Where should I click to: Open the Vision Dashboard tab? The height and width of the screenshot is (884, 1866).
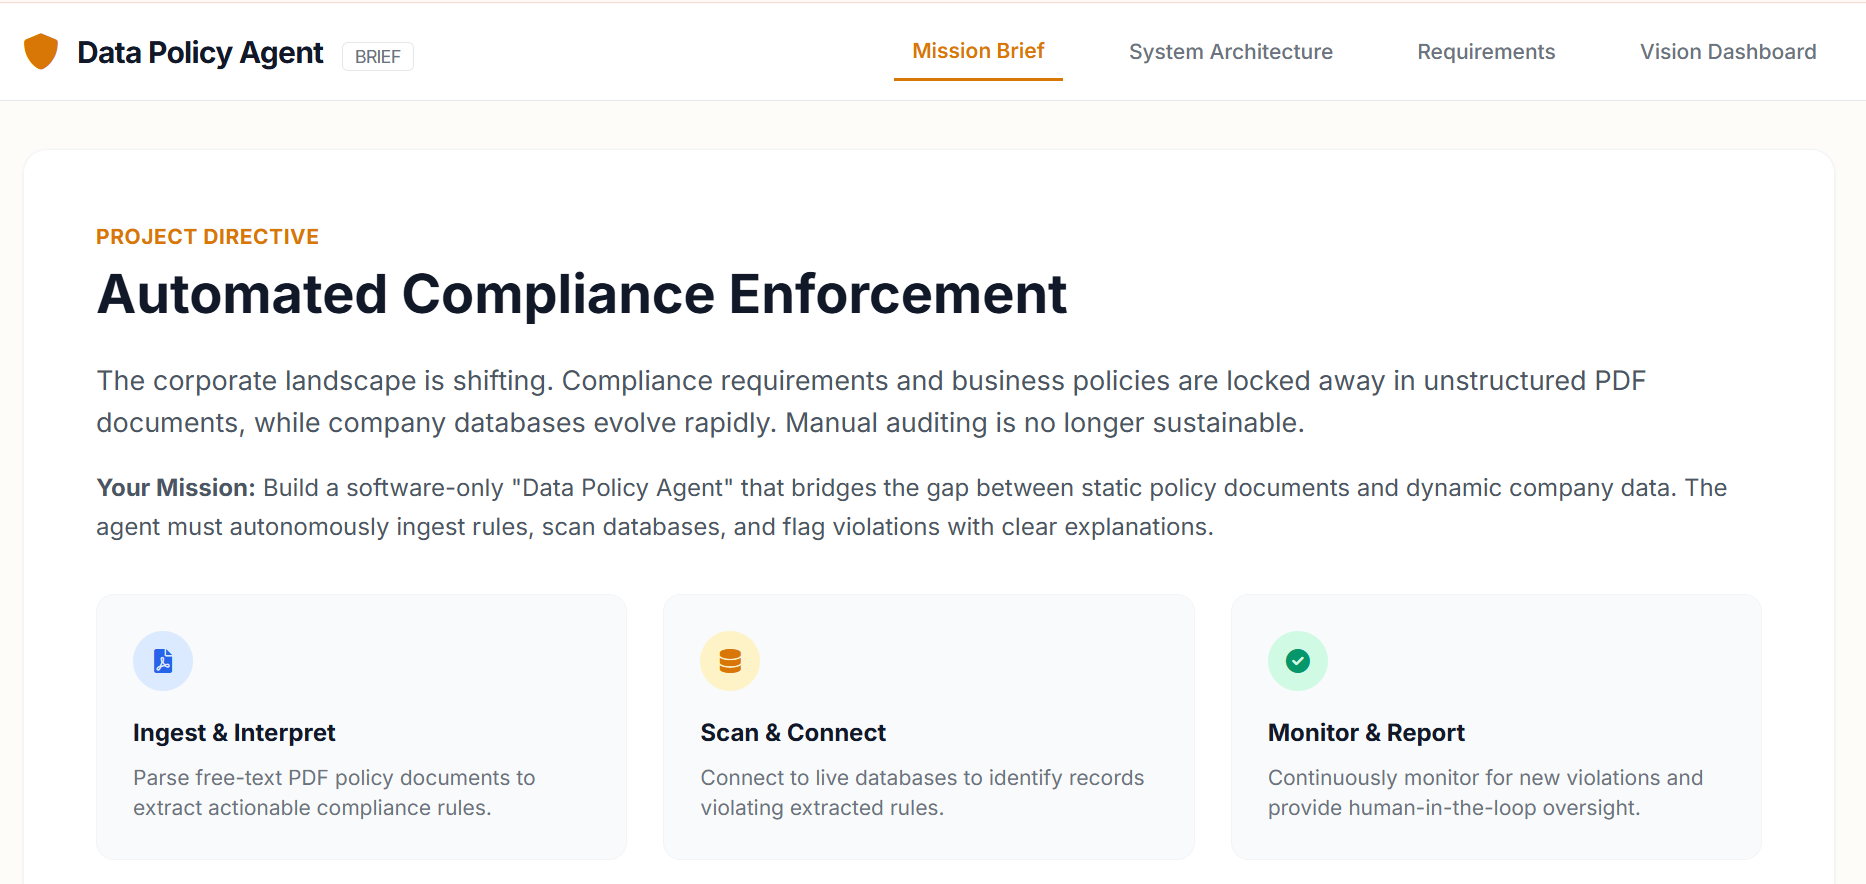pos(1728,52)
